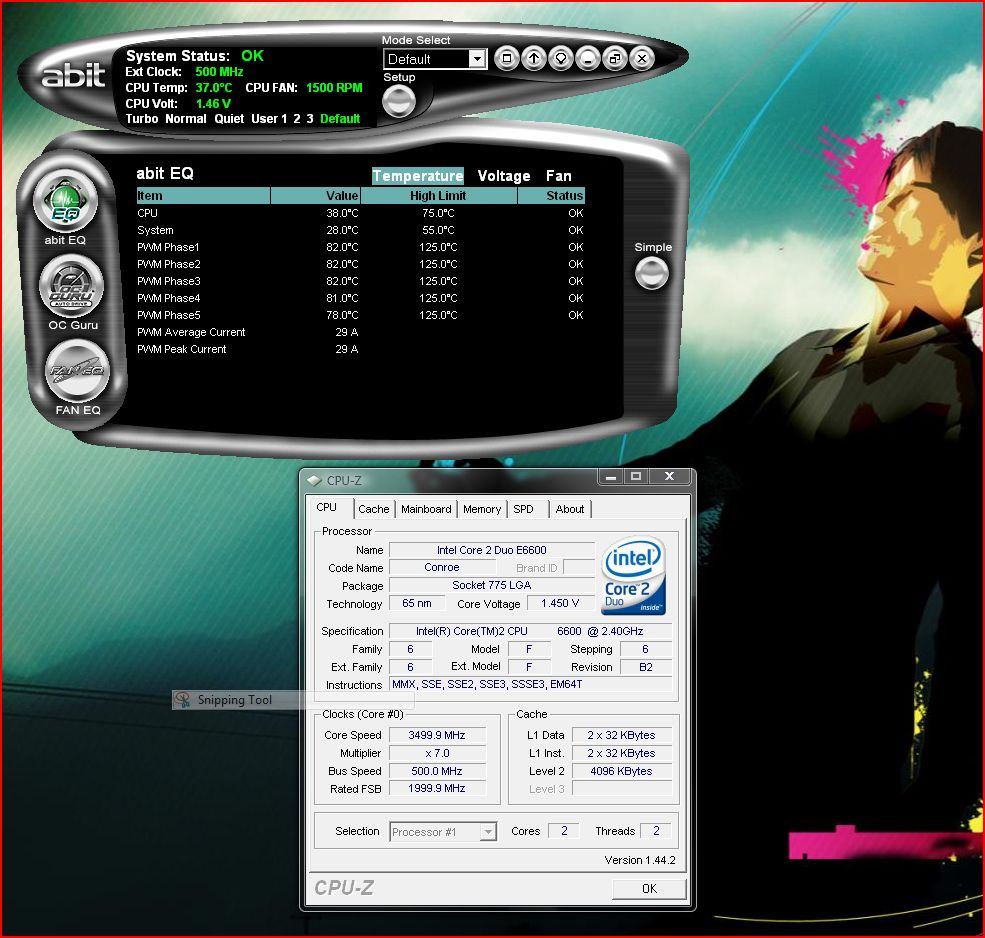Select User 1 mode label
Screen dimensions: 985x938
click(269, 119)
